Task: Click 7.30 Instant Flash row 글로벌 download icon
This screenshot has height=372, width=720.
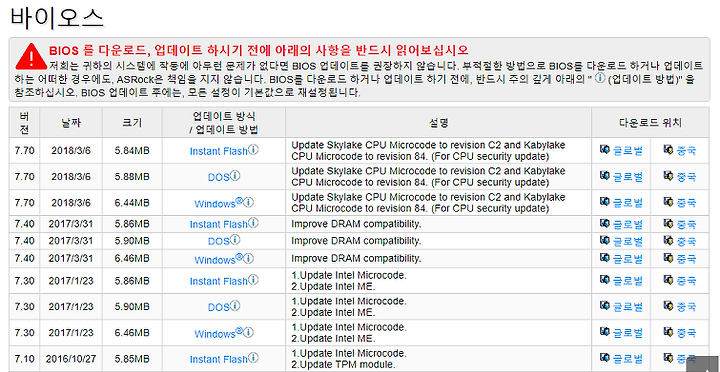Action: point(605,279)
